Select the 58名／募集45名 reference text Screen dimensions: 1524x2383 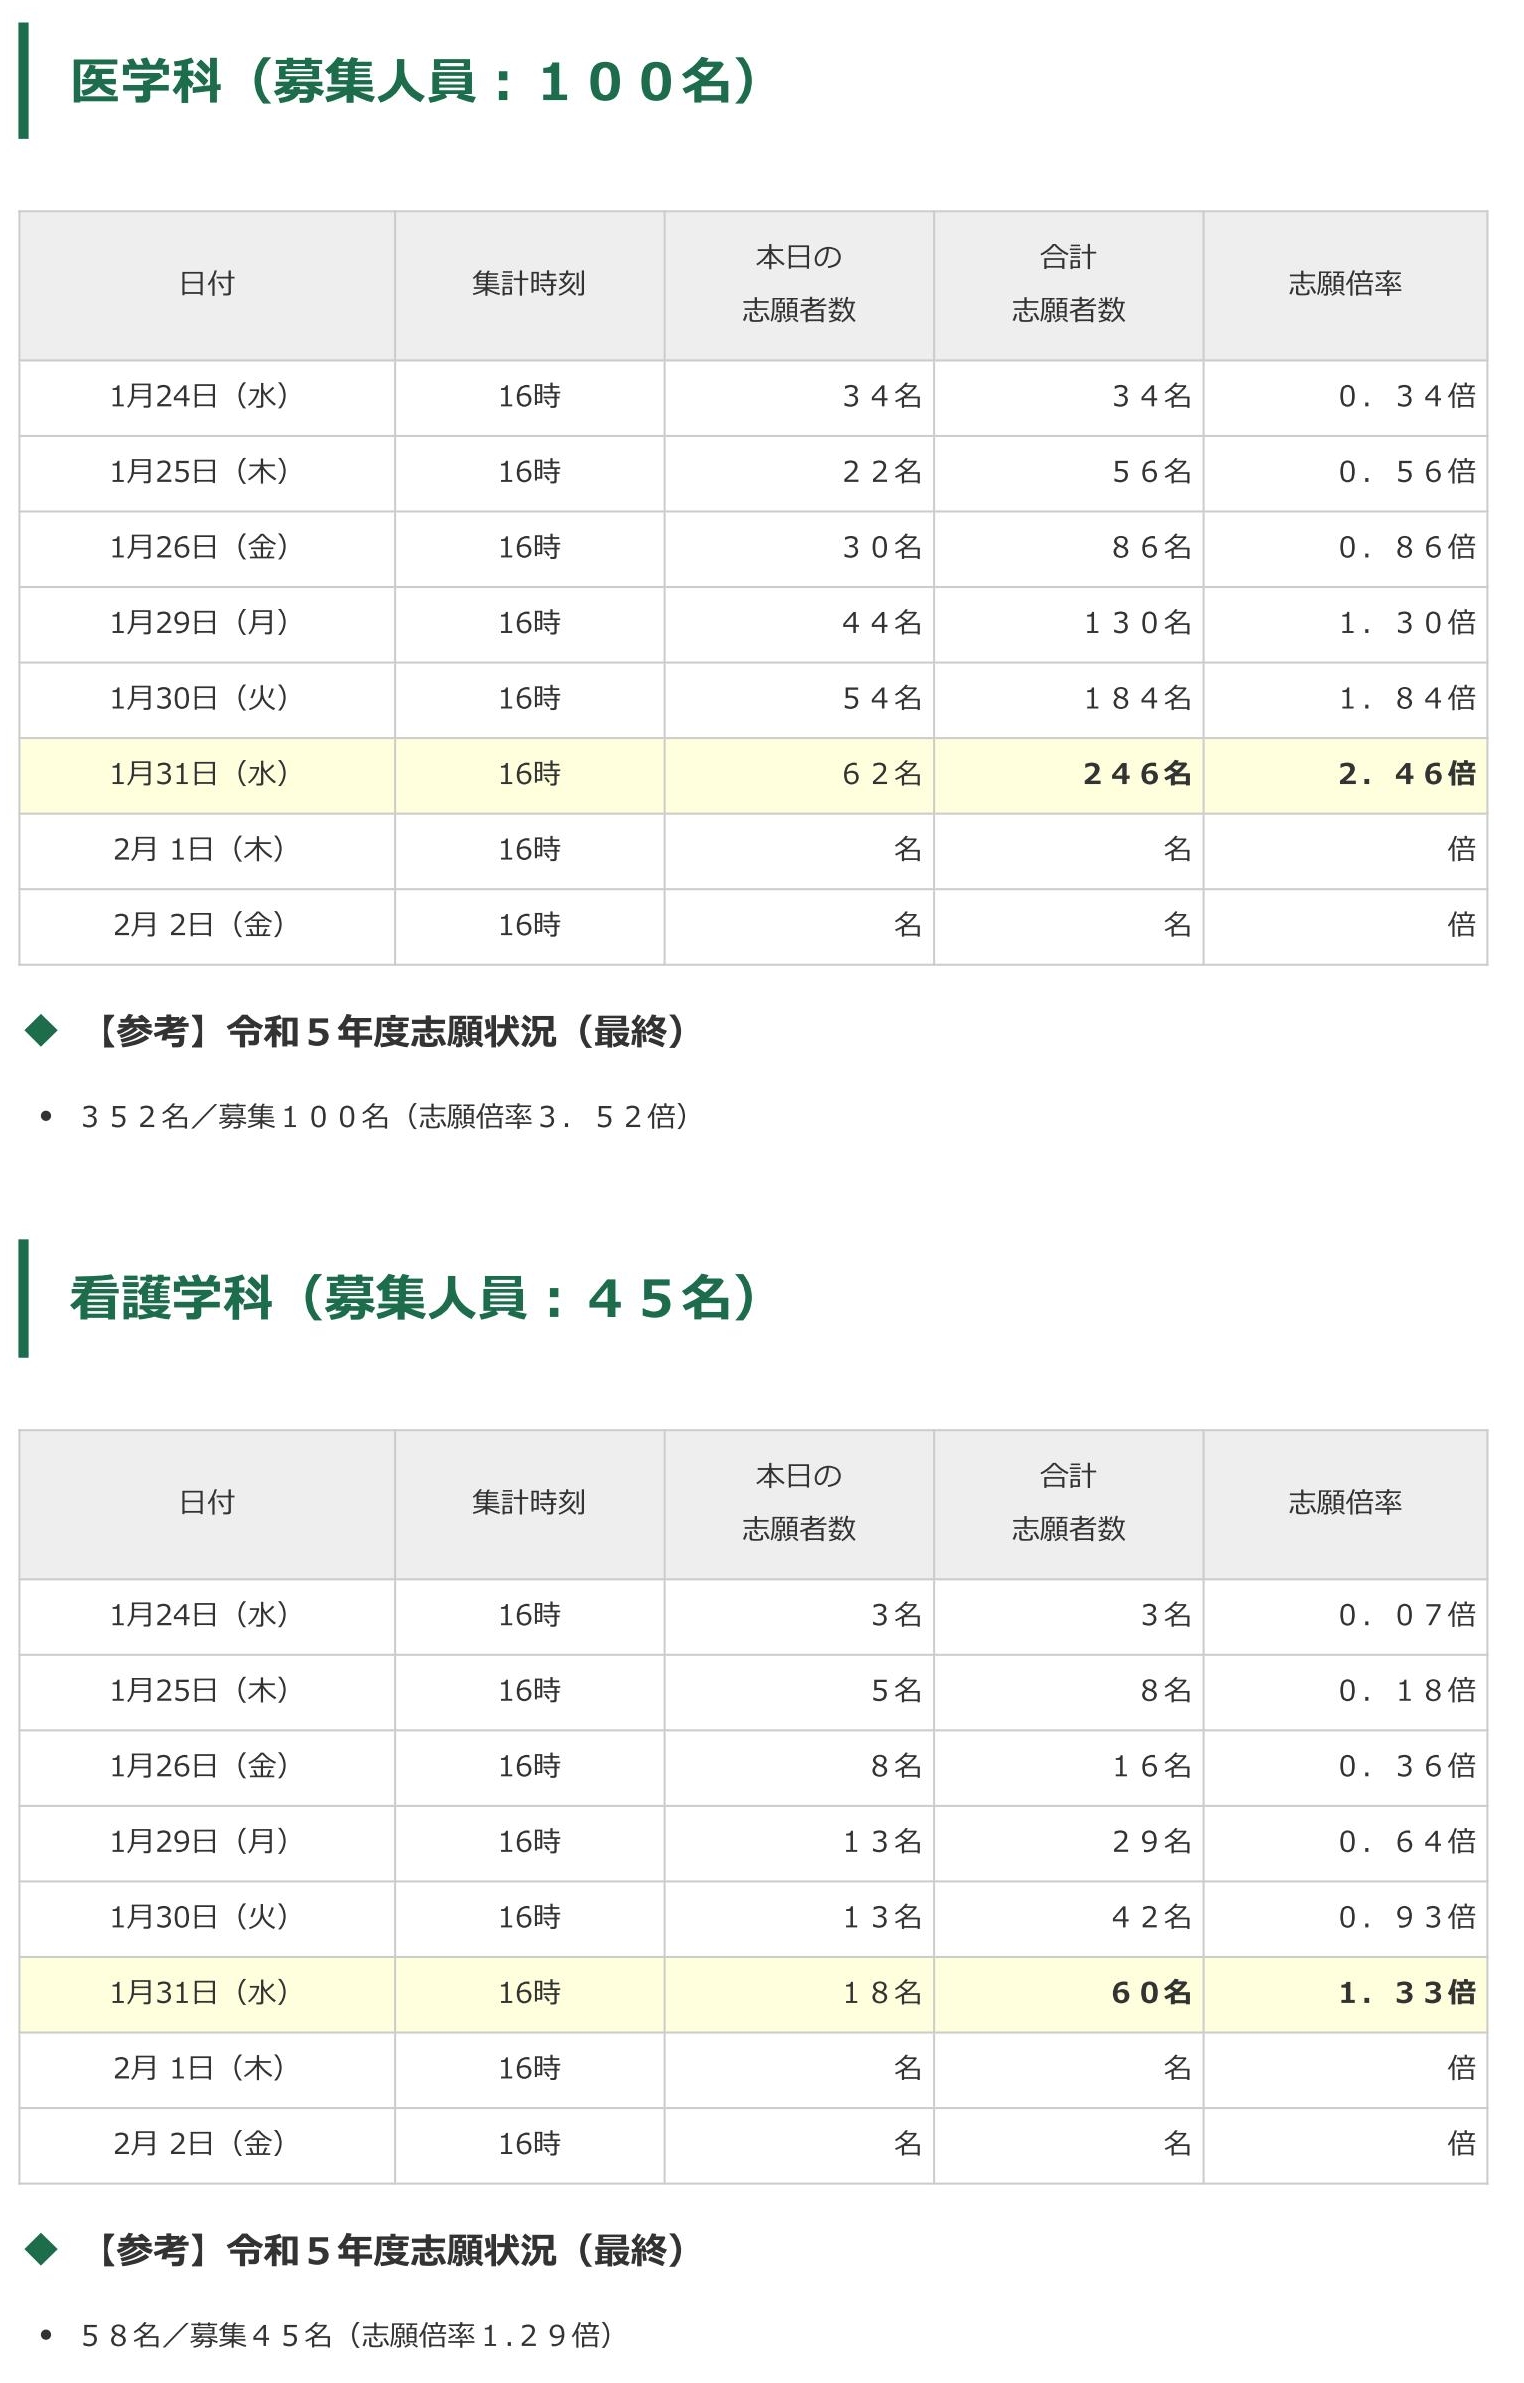(347, 2335)
